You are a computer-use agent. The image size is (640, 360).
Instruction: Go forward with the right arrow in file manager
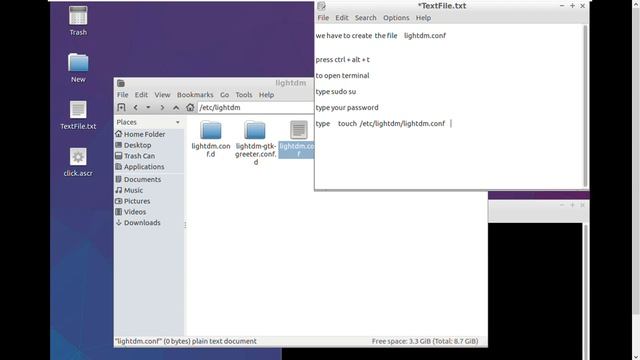tap(162, 107)
